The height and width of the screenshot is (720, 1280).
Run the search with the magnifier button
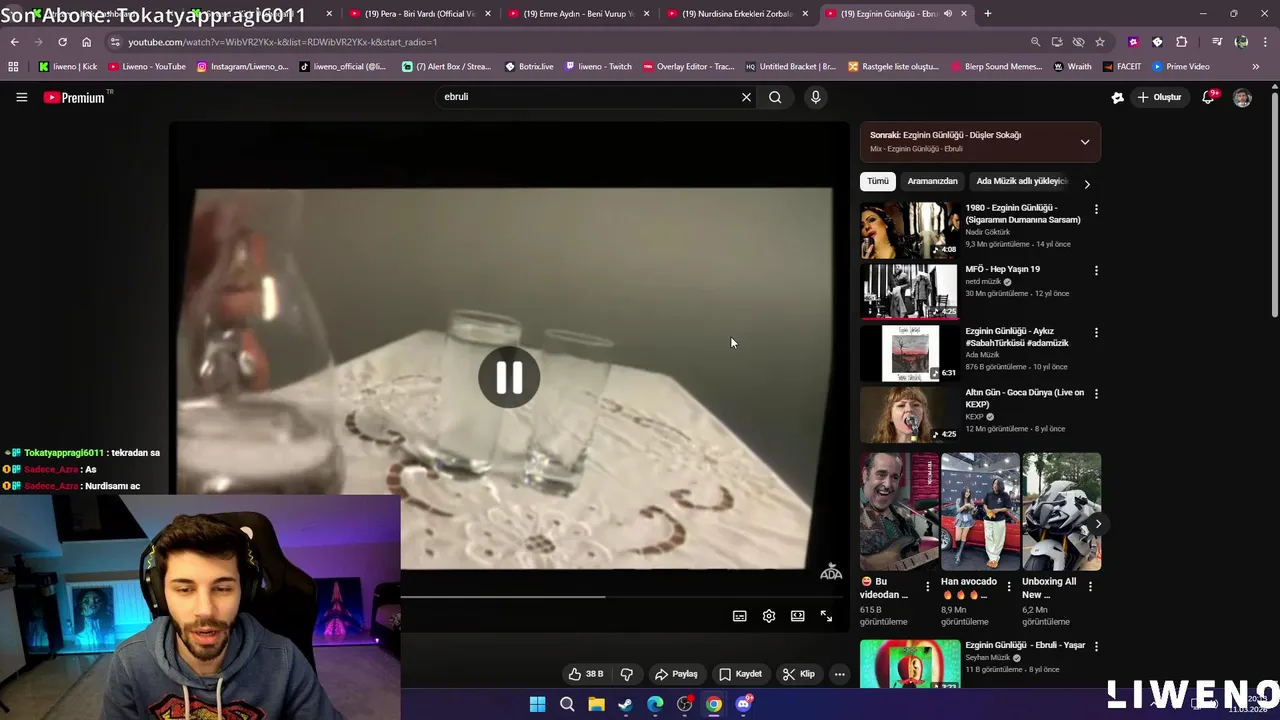coord(775,97)
